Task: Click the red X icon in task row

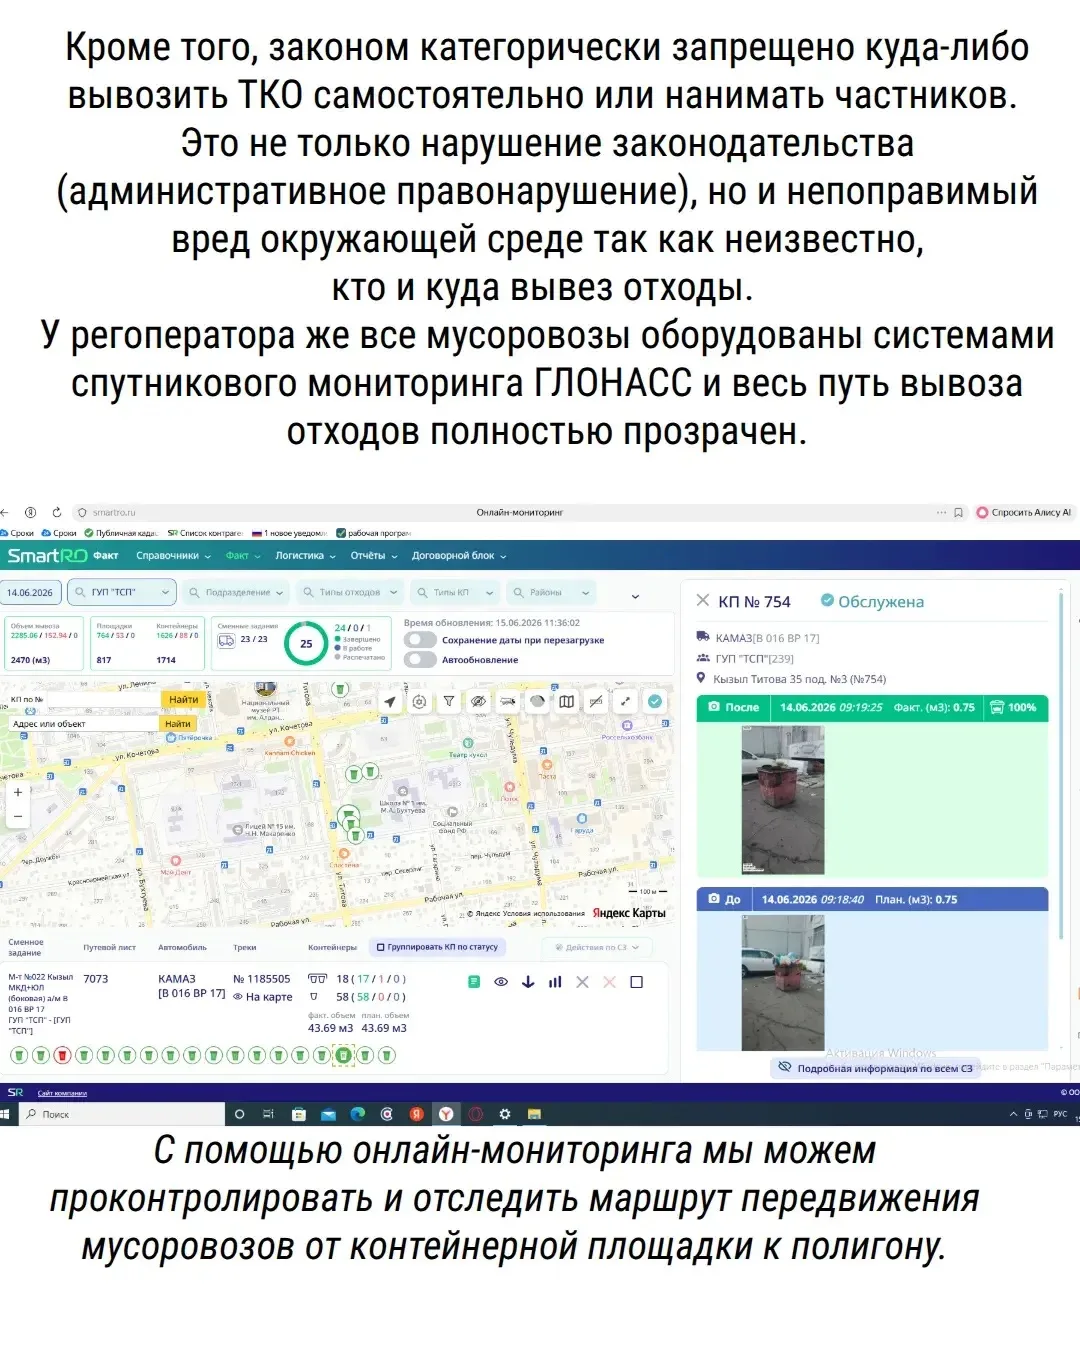Action: point(609,982)
